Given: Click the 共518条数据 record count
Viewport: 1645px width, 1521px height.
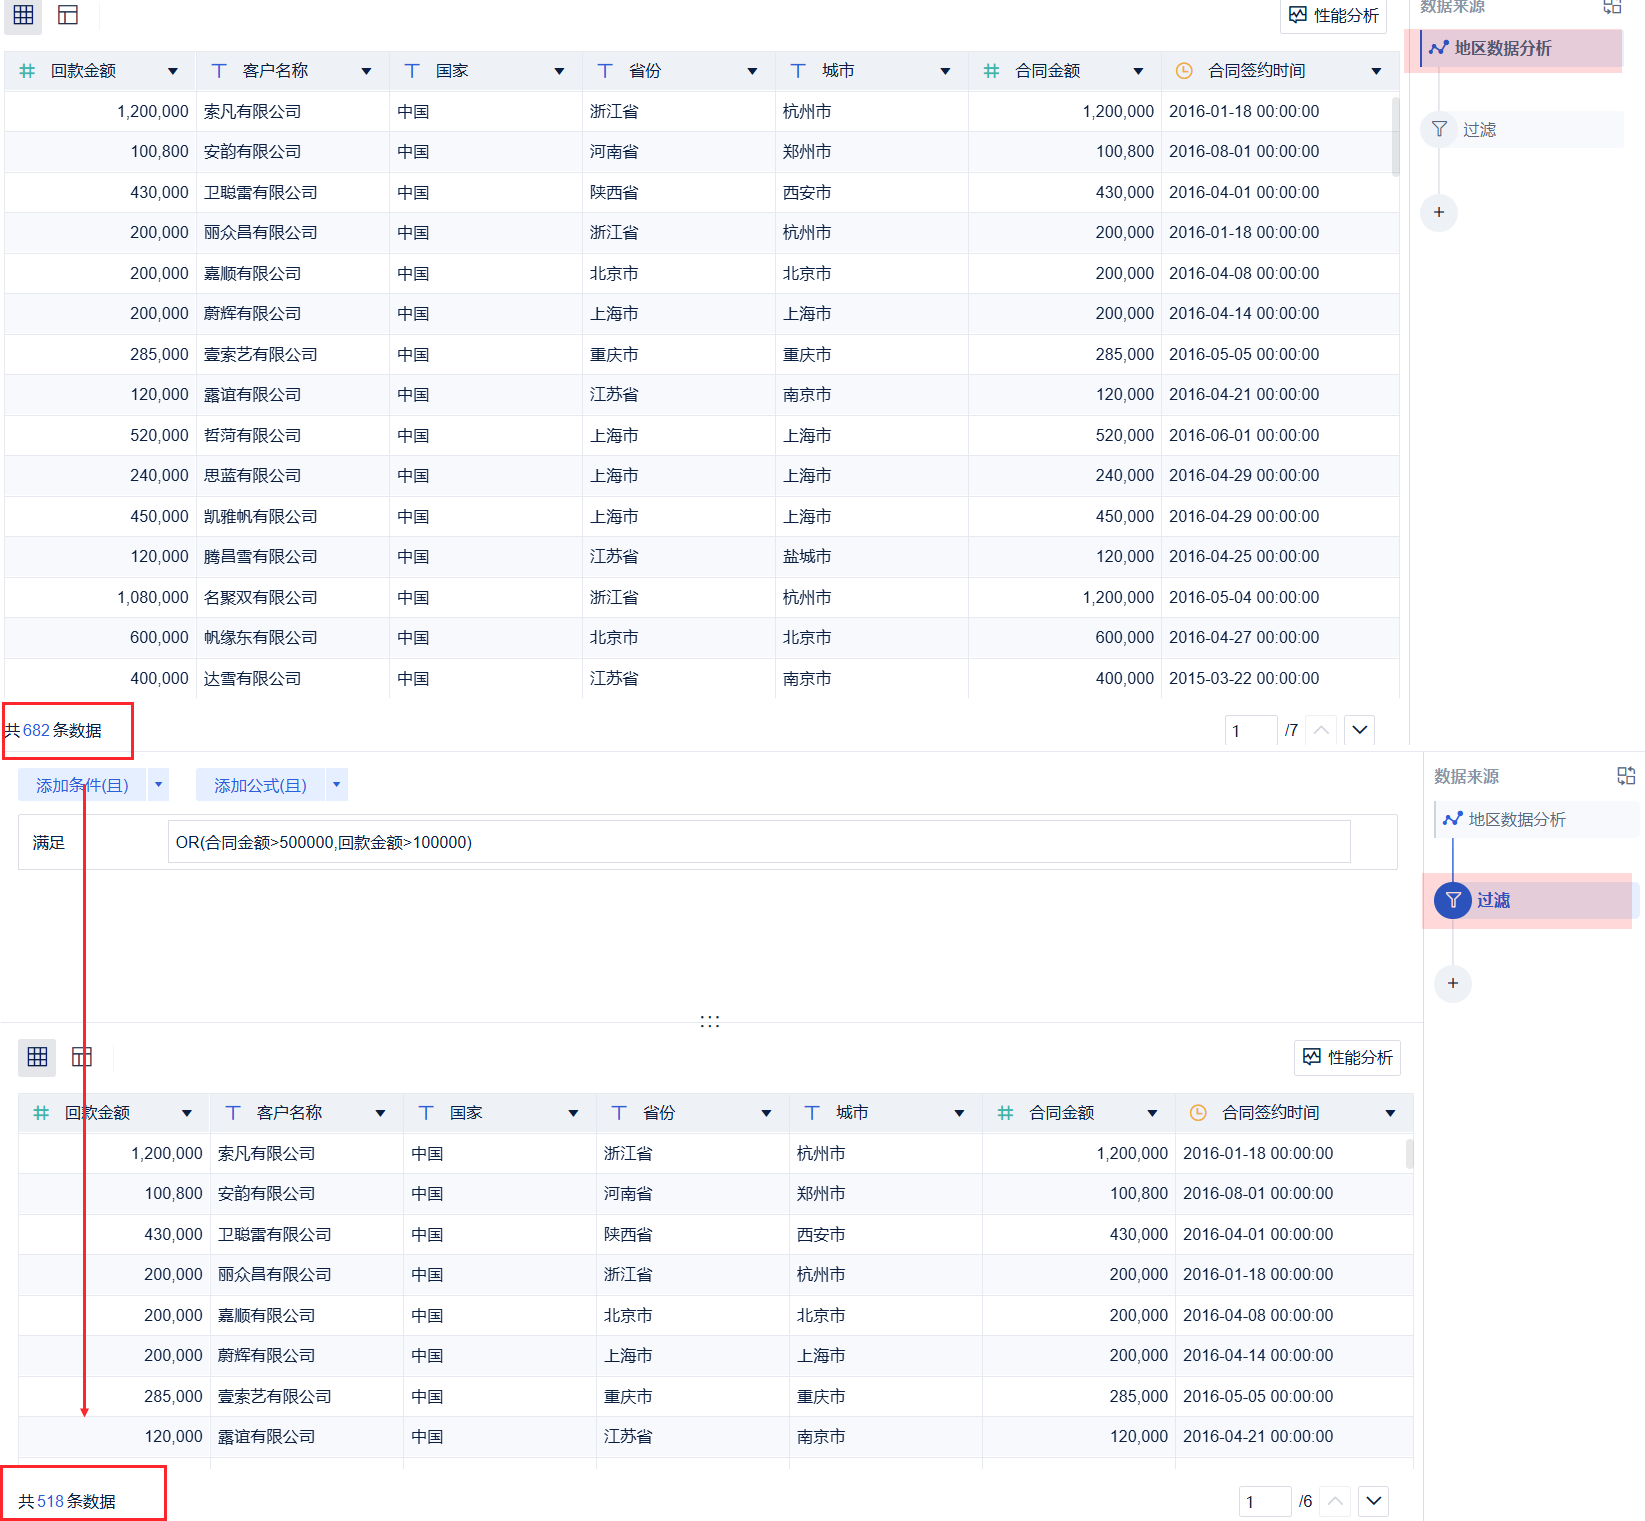Looking at the screenshot, I should (67, 1501).
